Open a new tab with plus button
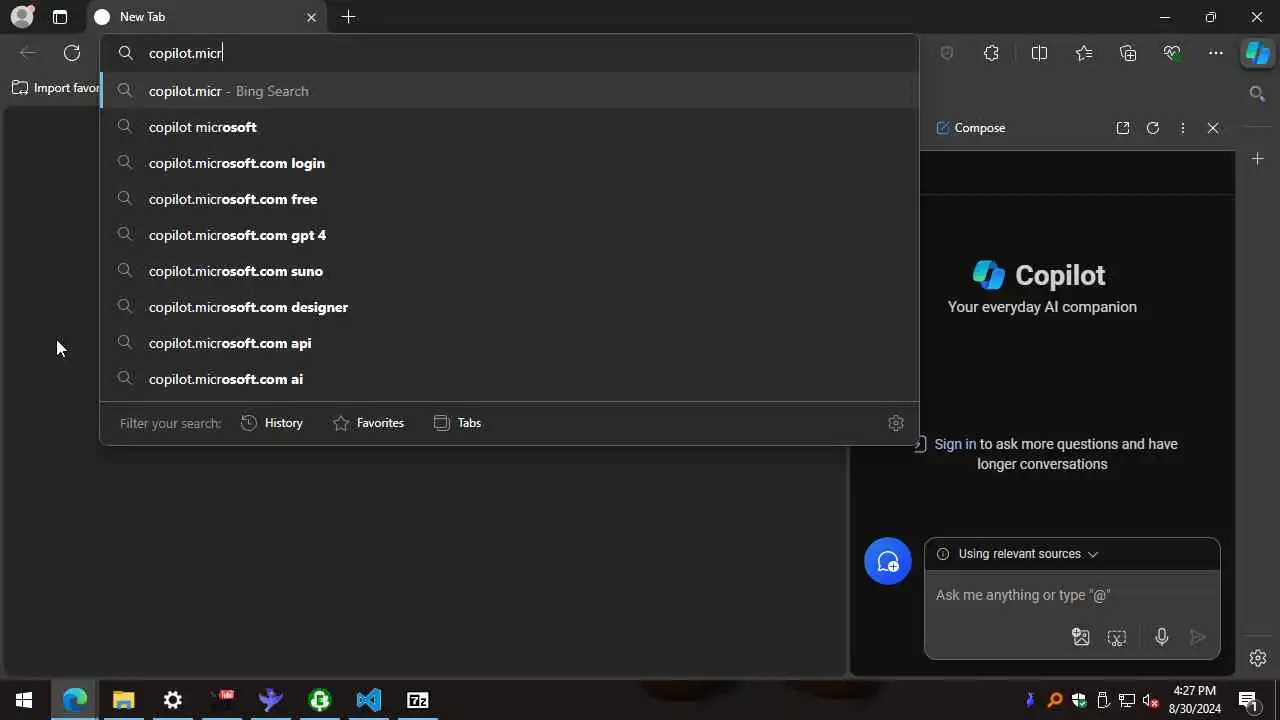The image size is (1280, 720). click(348, 17)
